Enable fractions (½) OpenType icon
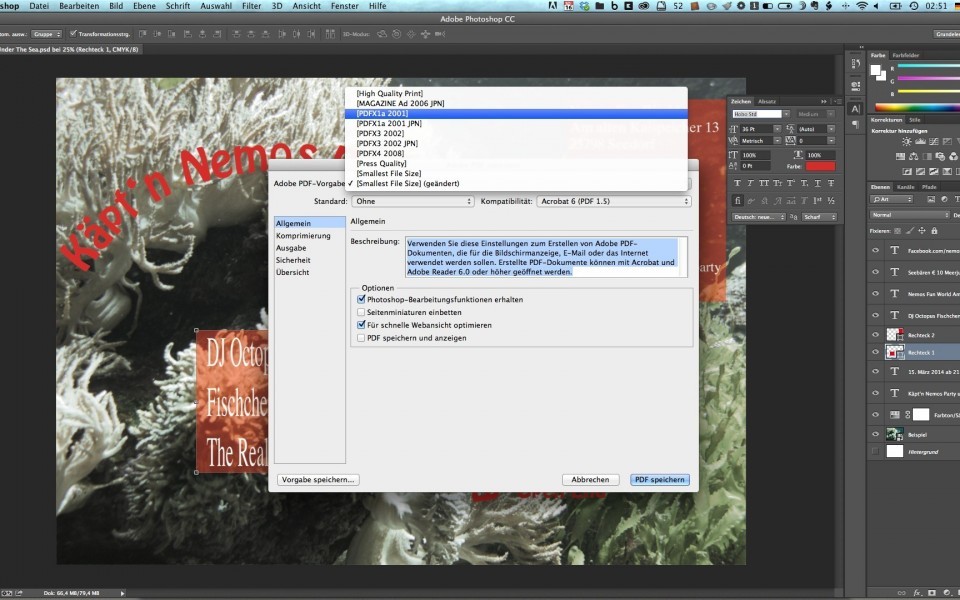The width and height of the screenshot is (960, 600). tap(831, 200)
